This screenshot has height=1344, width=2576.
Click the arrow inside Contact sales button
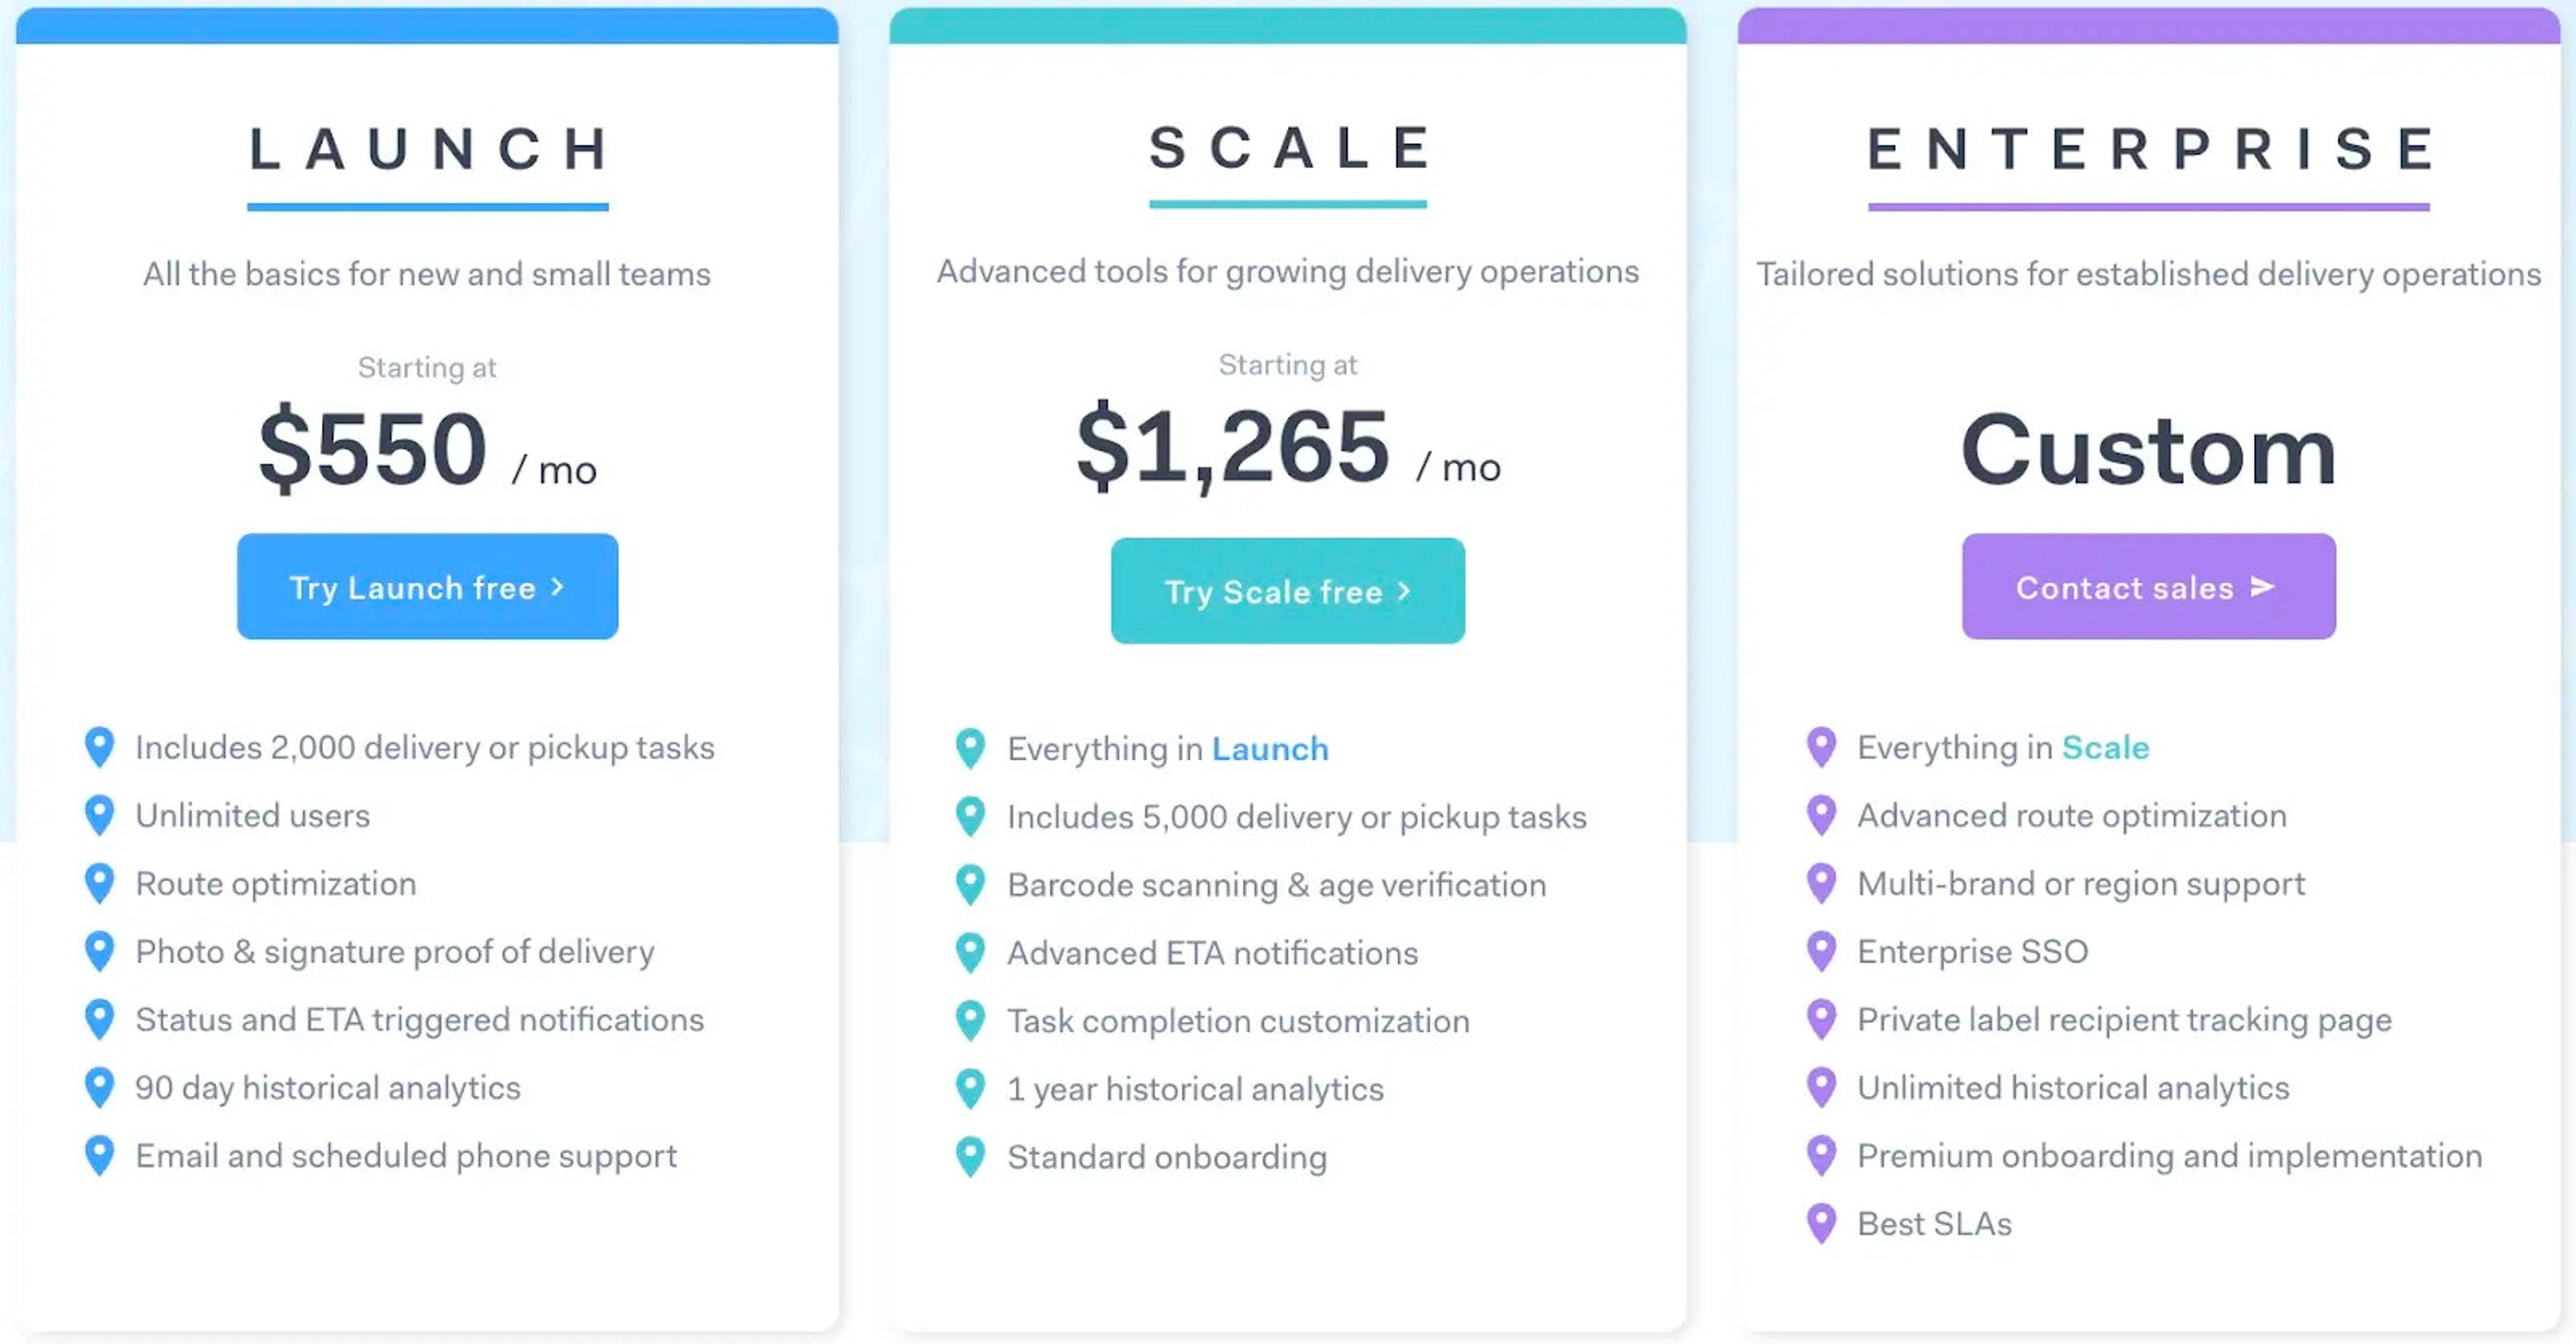tap(2261, 588)
